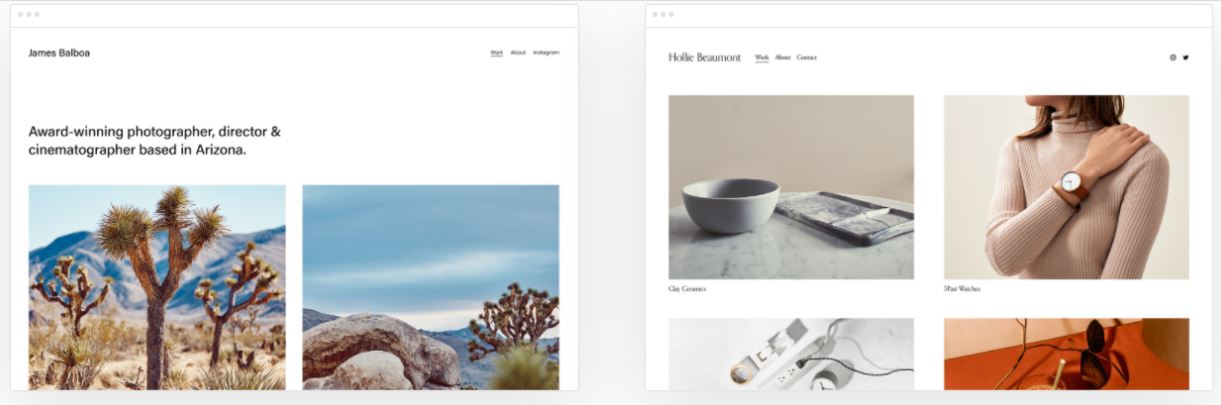1221x405 pixels.
Task: Select Work in James Balboa navigation
Action: (497, 52)
